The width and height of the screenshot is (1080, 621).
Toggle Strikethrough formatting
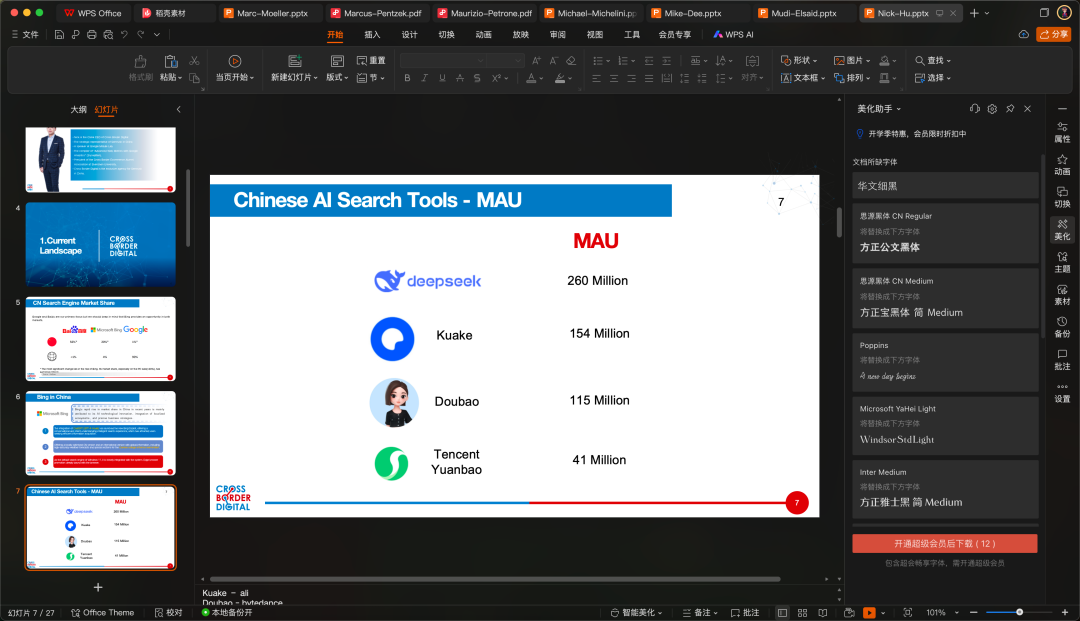[459, 78]
